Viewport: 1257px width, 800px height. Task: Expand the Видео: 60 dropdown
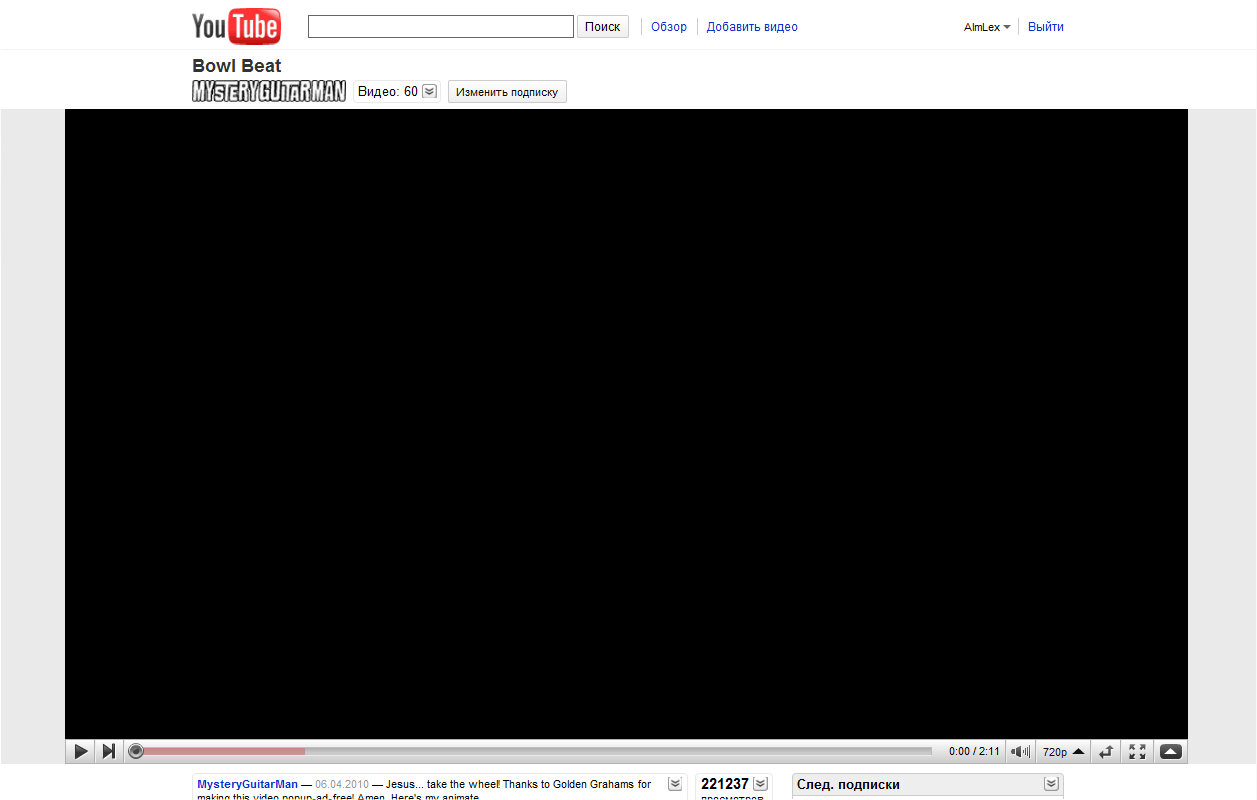pyautogui.click(x=428, y=90)
